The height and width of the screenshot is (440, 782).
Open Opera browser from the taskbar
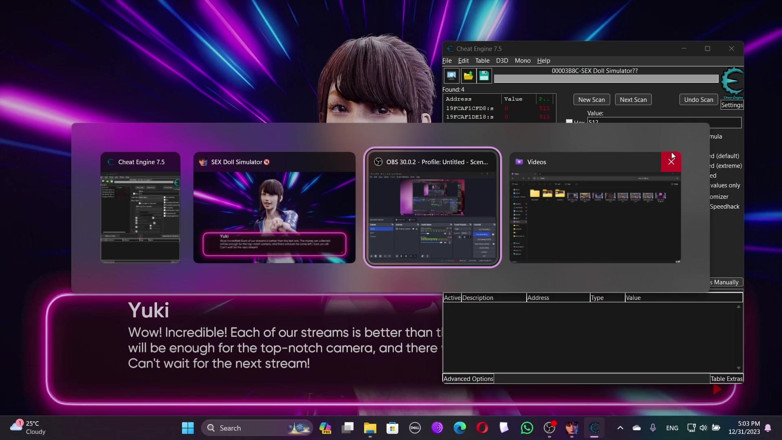coord(482,428)
